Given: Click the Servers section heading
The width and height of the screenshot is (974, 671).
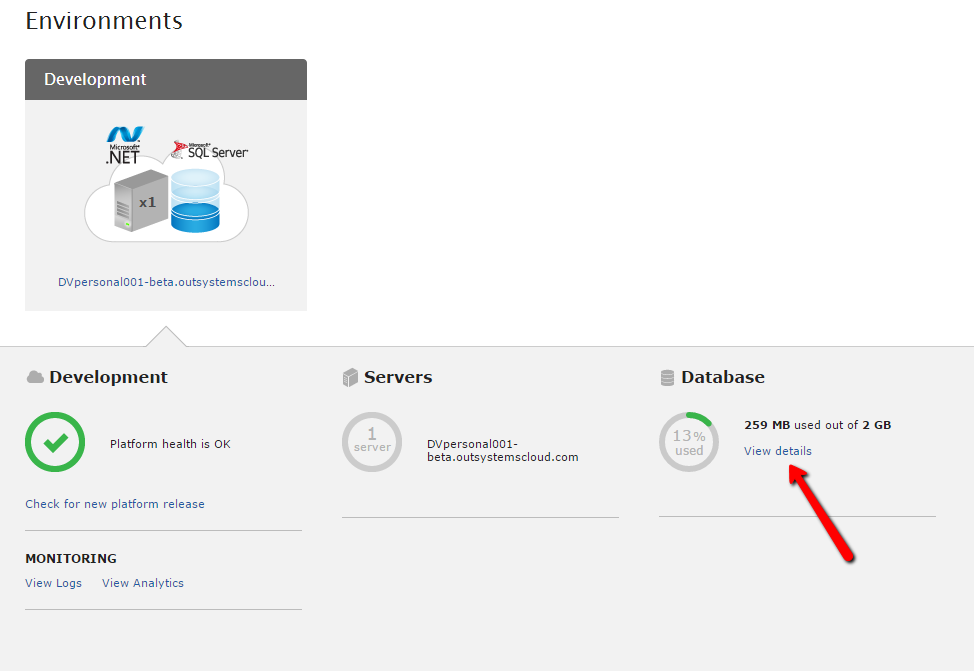Looking at the screenshot, I should point(398,377).
